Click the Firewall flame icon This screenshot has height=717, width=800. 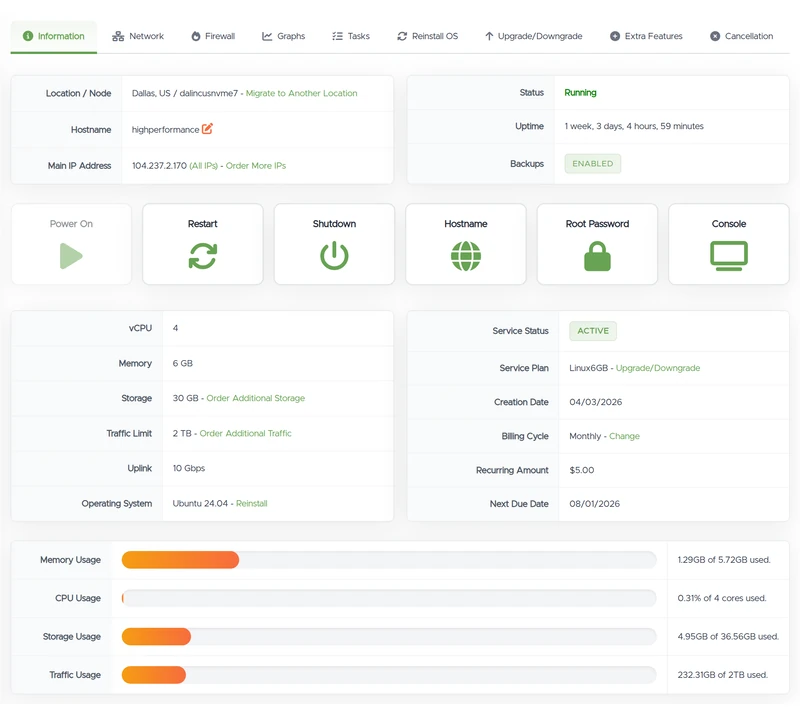pos(196,36)
